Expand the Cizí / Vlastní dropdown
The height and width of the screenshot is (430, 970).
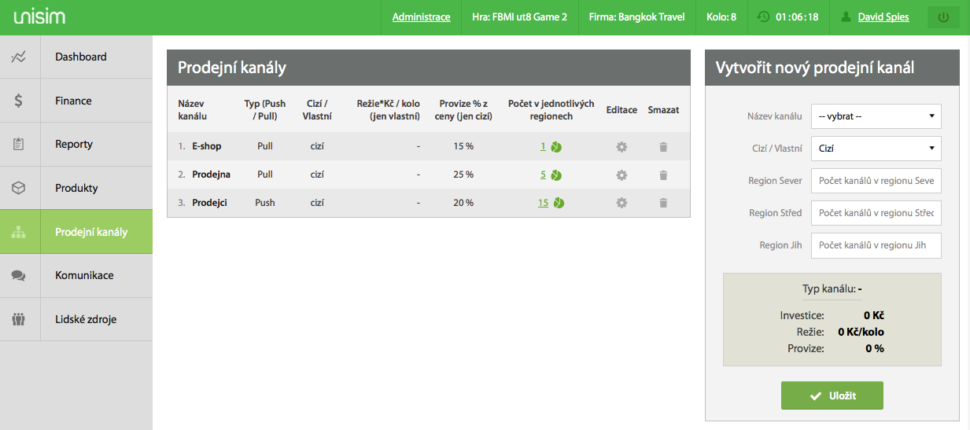pos(875,149)
